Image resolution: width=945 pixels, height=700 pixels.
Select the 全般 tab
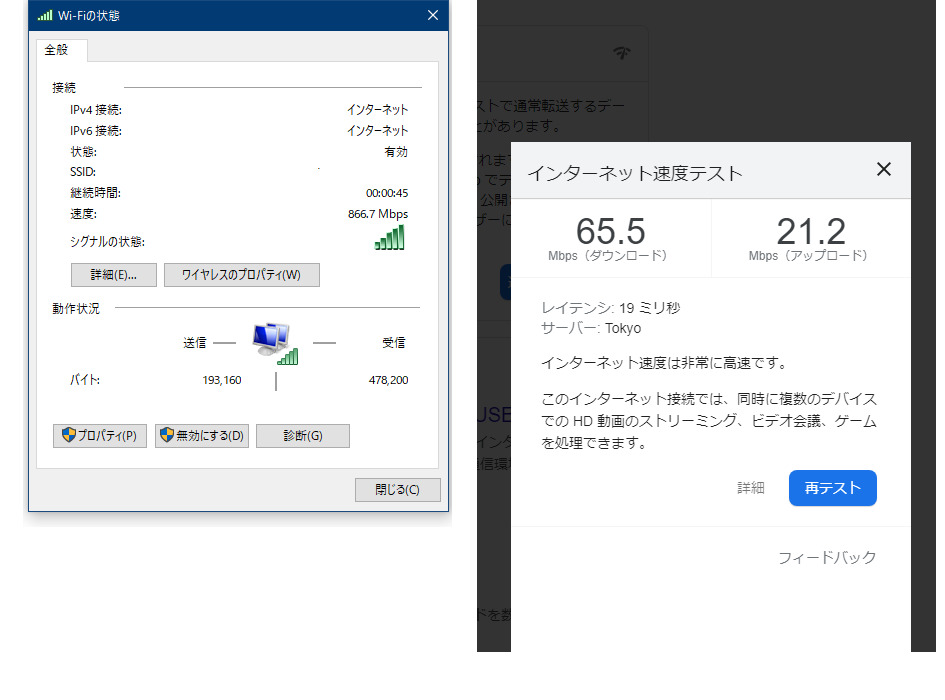coord(62,50)
